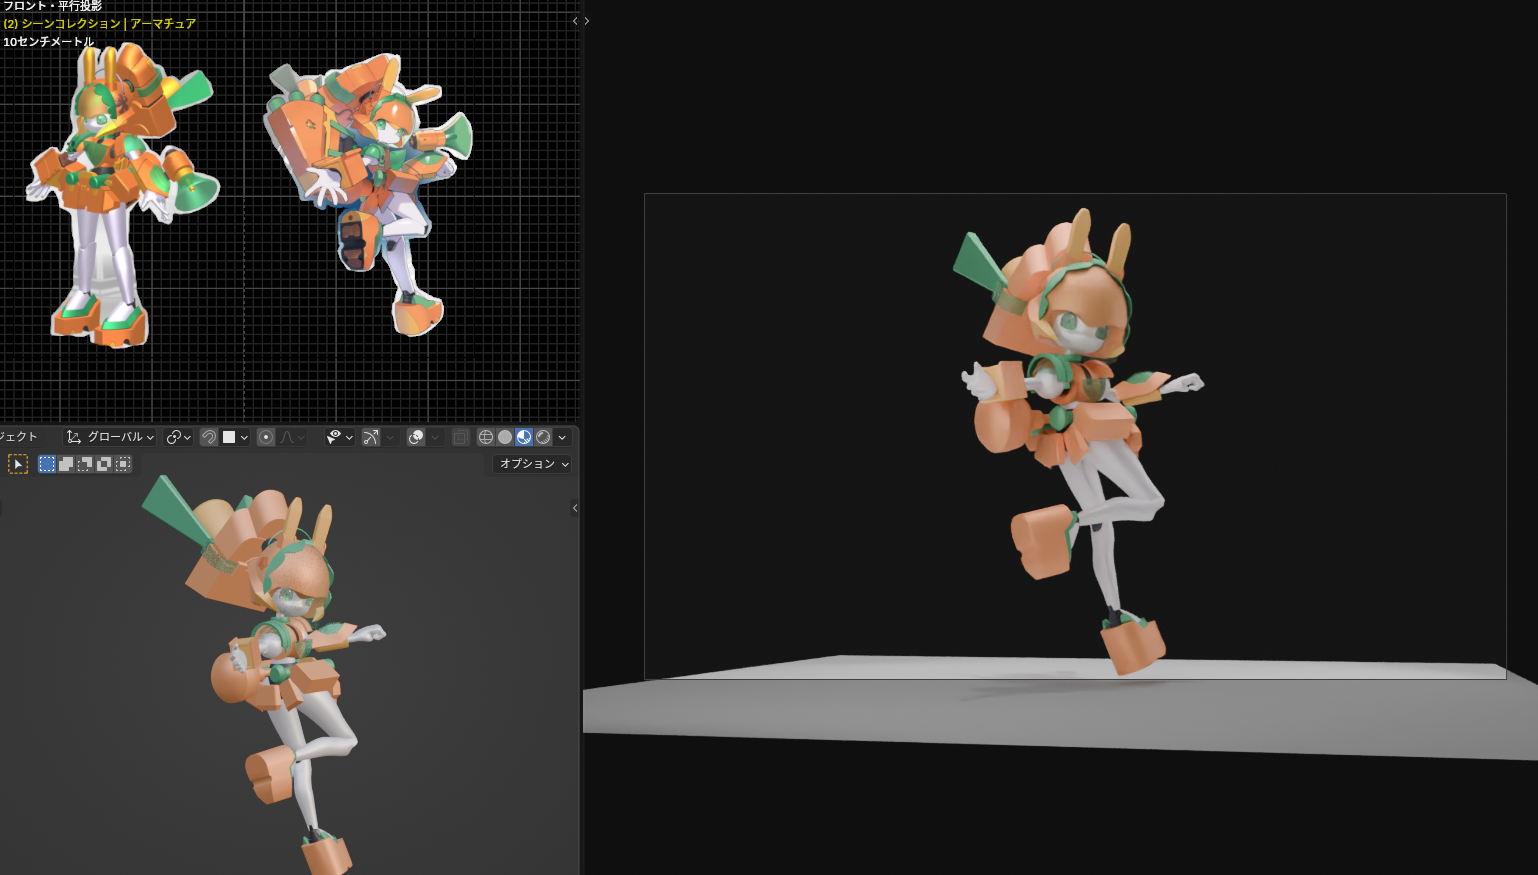This screenshot has height=875, width=1538.
Task: Open the viewport shading options arrow
Action: pyautogui.click(x=562, y=437)
